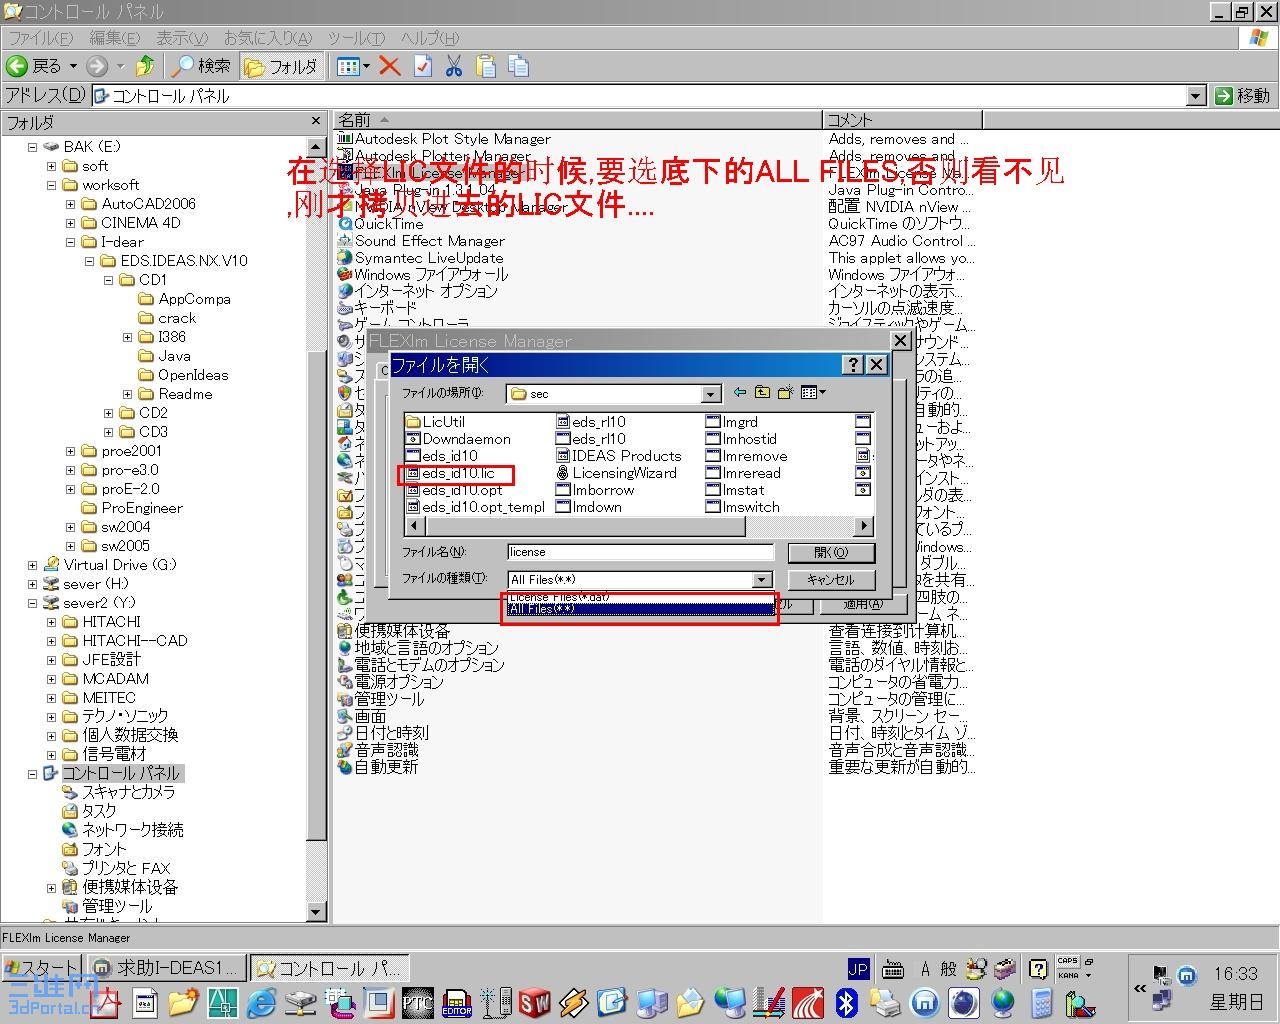Screen dimensions: 1280x1024
Task: Toggle the フォルダ (Folders) pane button
Action: 282,67
